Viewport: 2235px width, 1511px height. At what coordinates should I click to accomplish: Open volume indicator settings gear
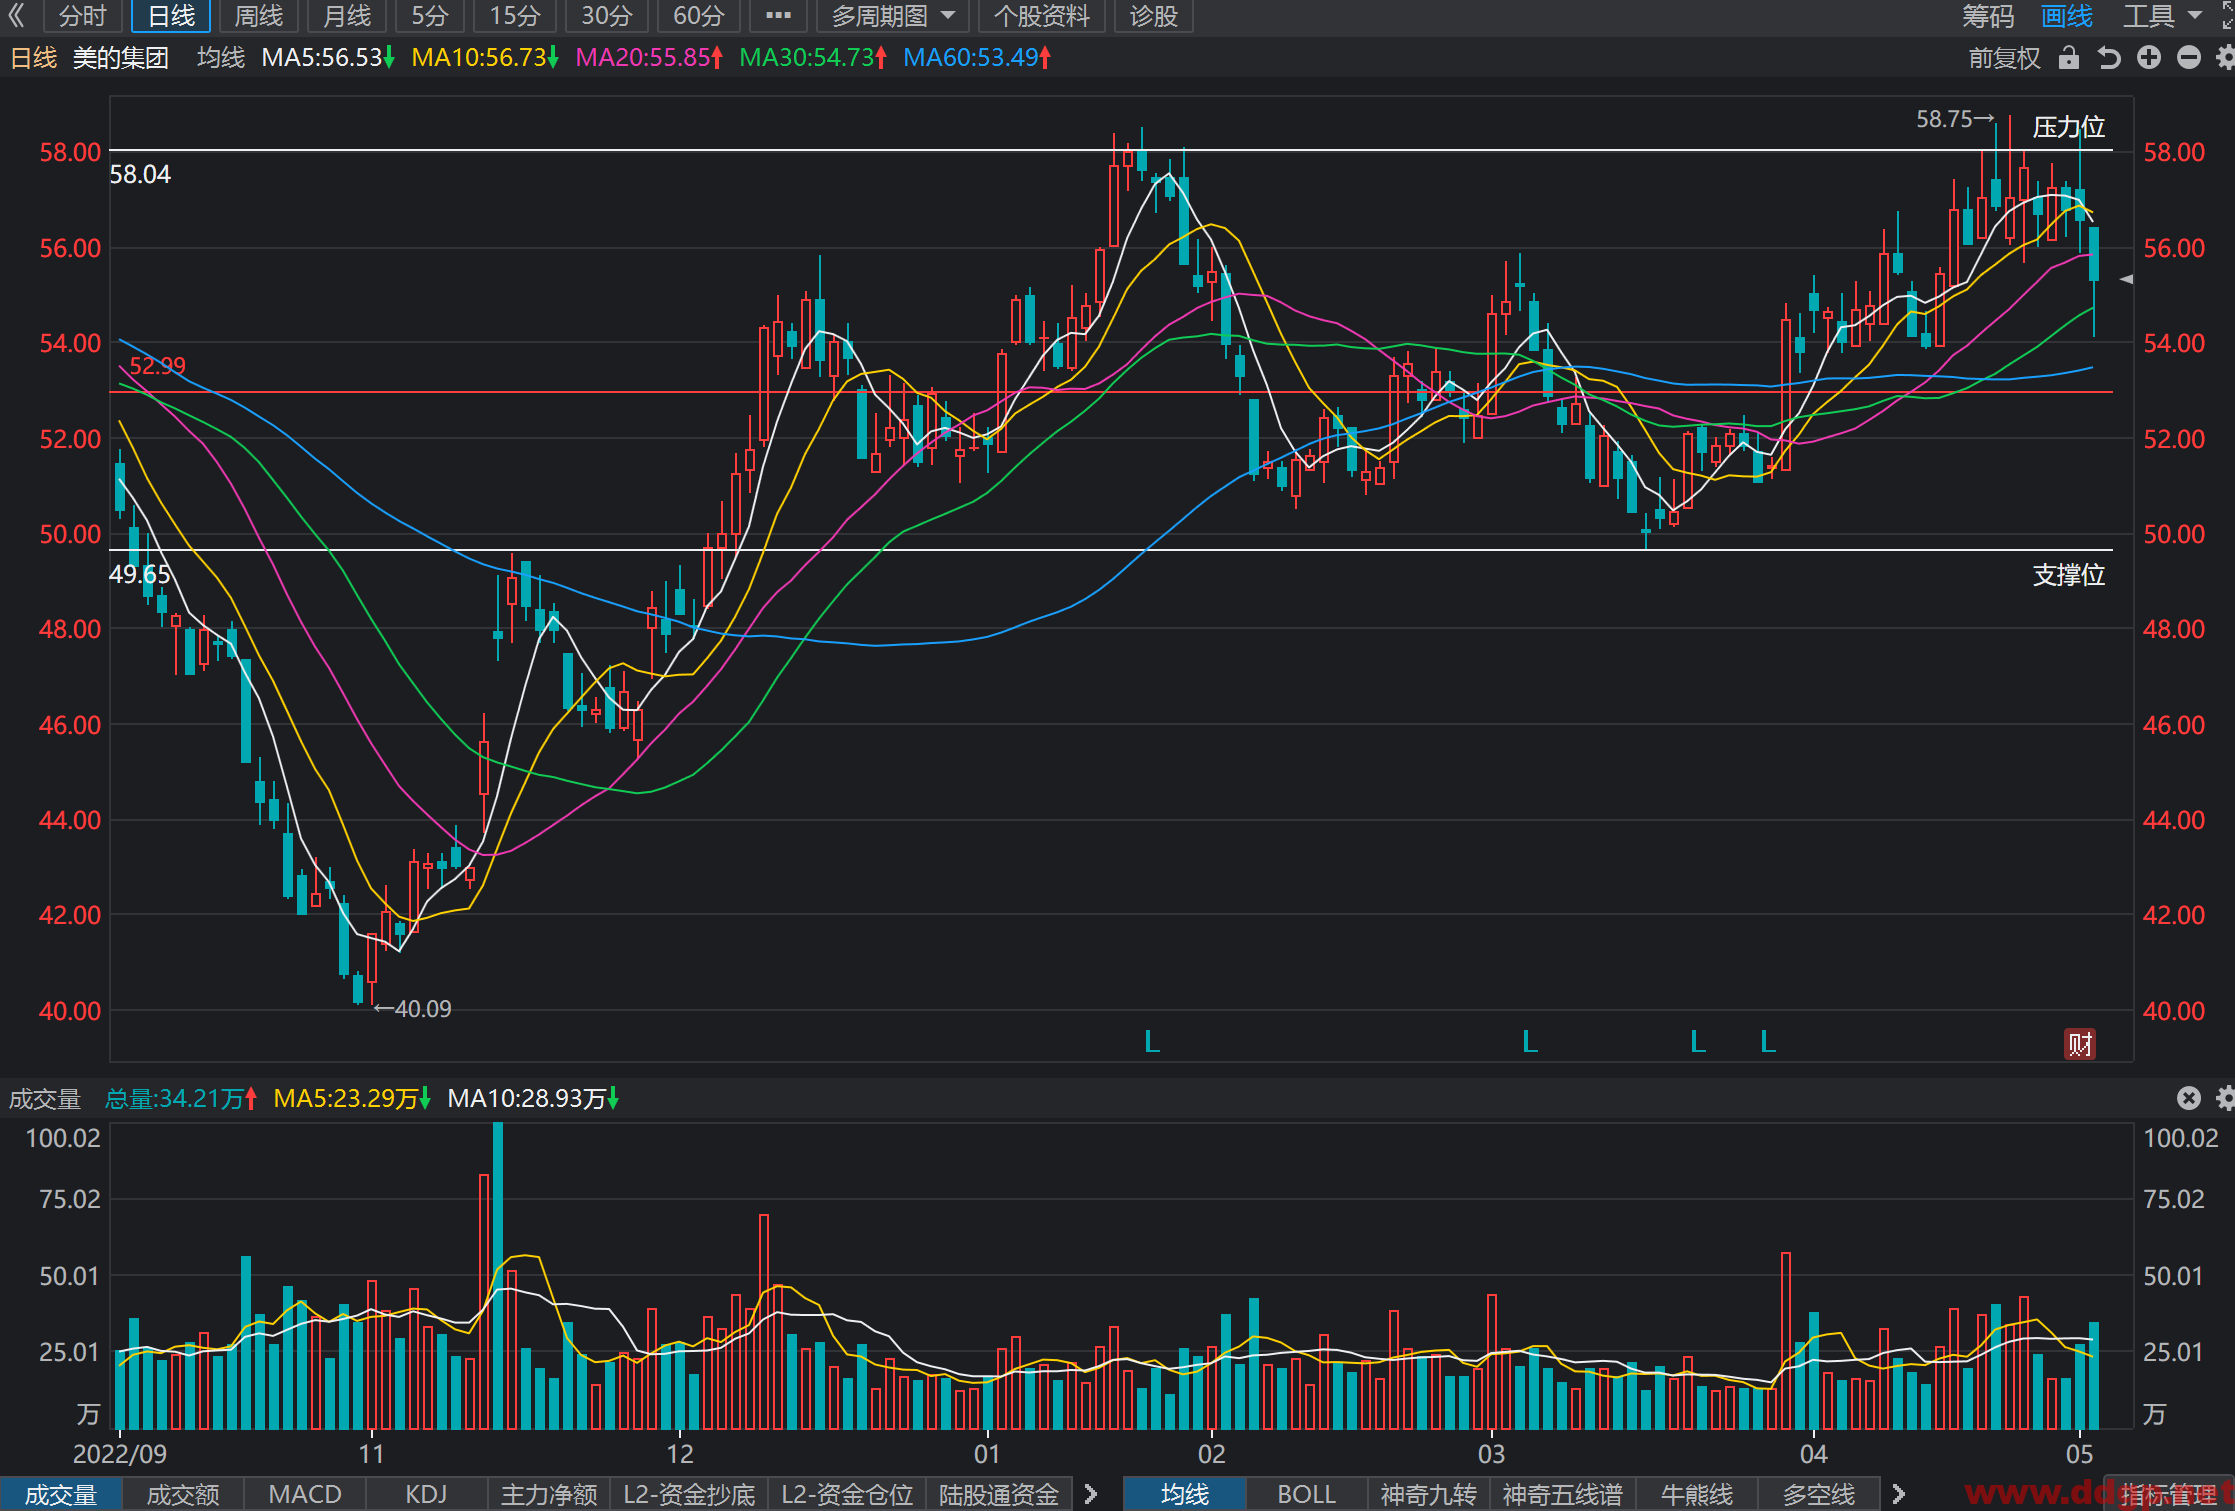coord(2225,1098)
